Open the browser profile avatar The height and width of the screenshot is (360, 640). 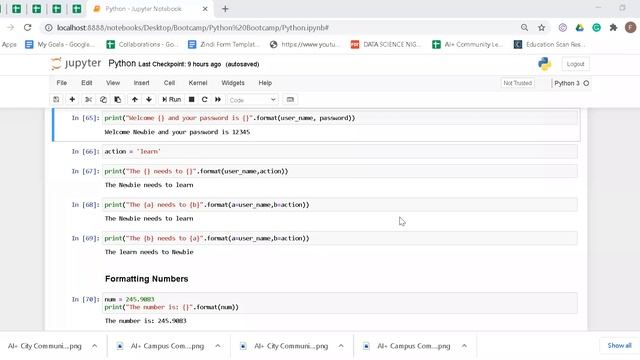[630, 28]
